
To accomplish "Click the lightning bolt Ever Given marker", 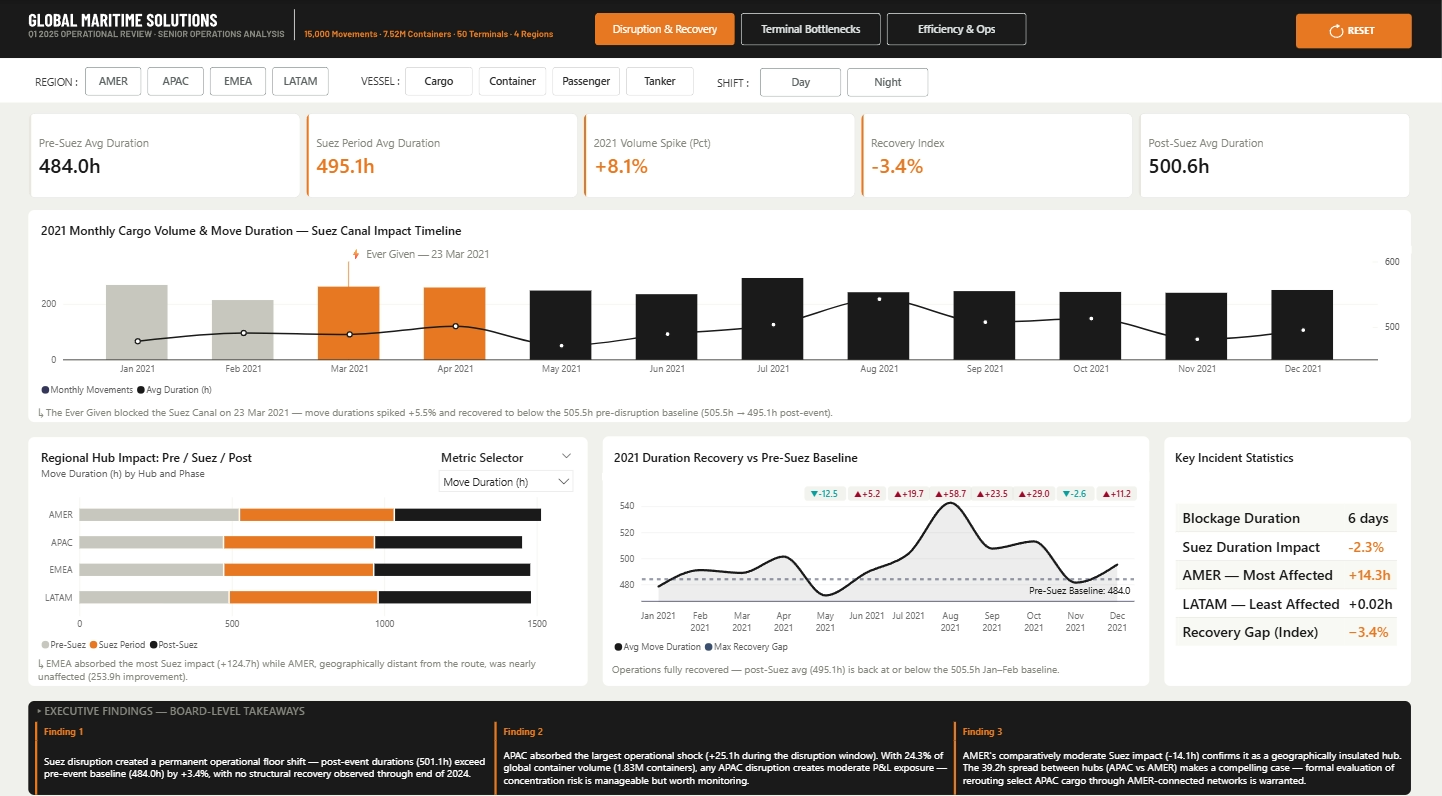I will click(356, 255).
